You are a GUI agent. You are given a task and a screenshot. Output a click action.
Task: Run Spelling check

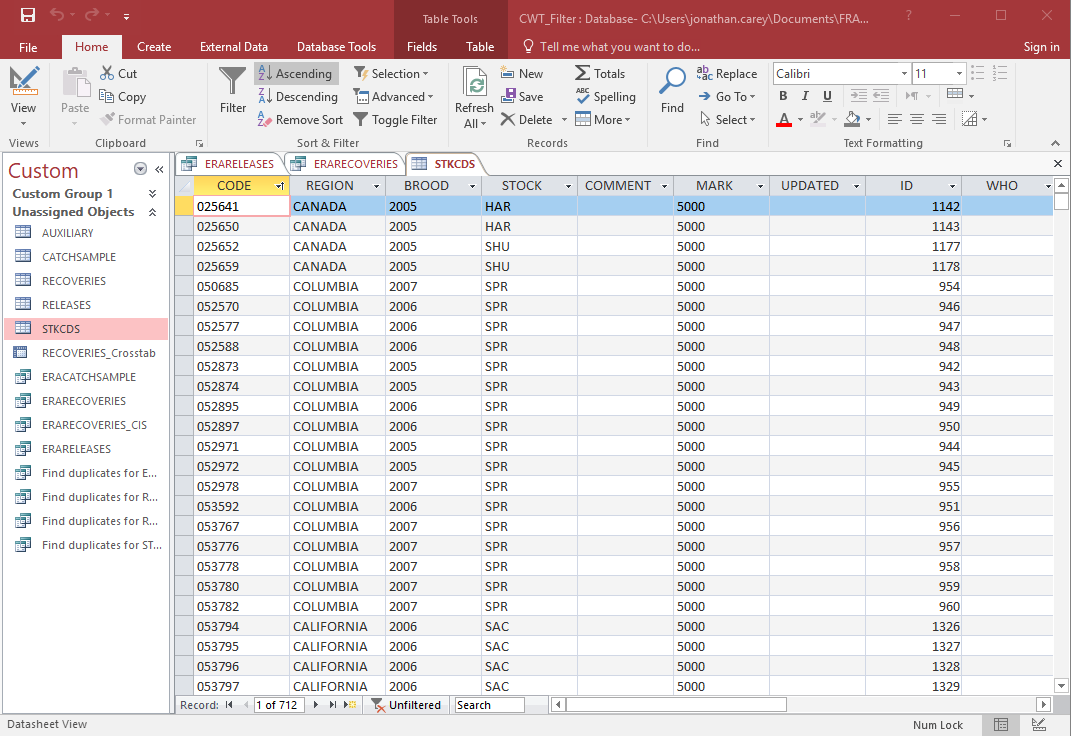pyautogui.click(x=605, y=96)
